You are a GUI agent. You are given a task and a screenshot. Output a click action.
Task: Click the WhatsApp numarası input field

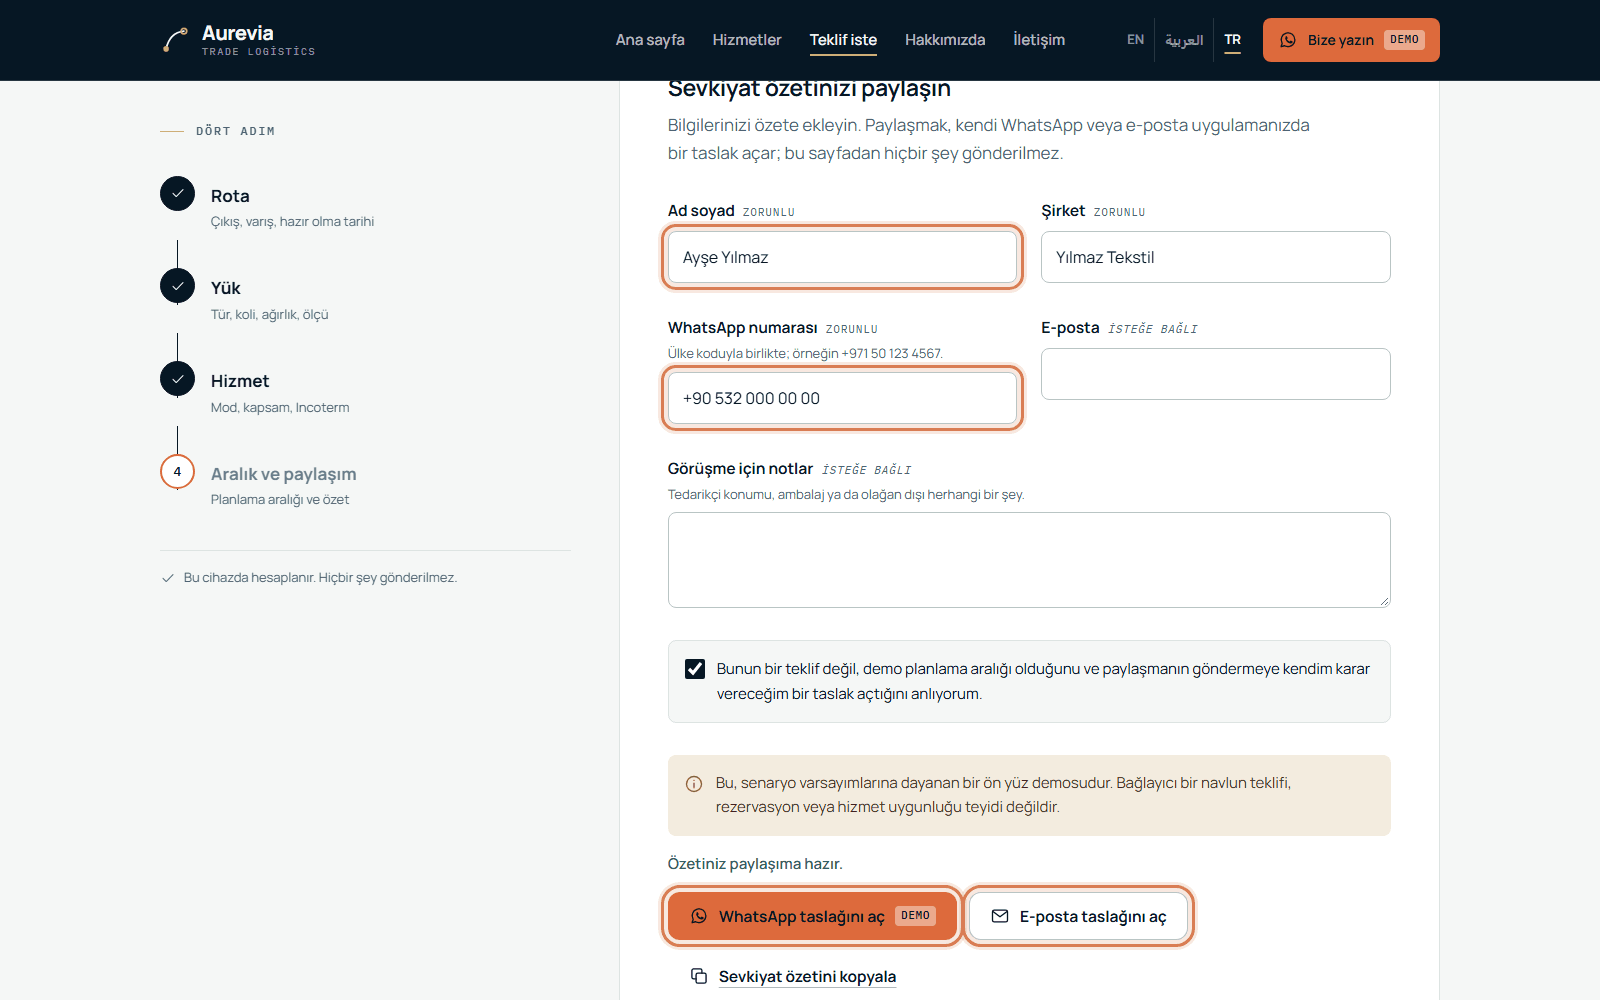[x=842, y=398]
